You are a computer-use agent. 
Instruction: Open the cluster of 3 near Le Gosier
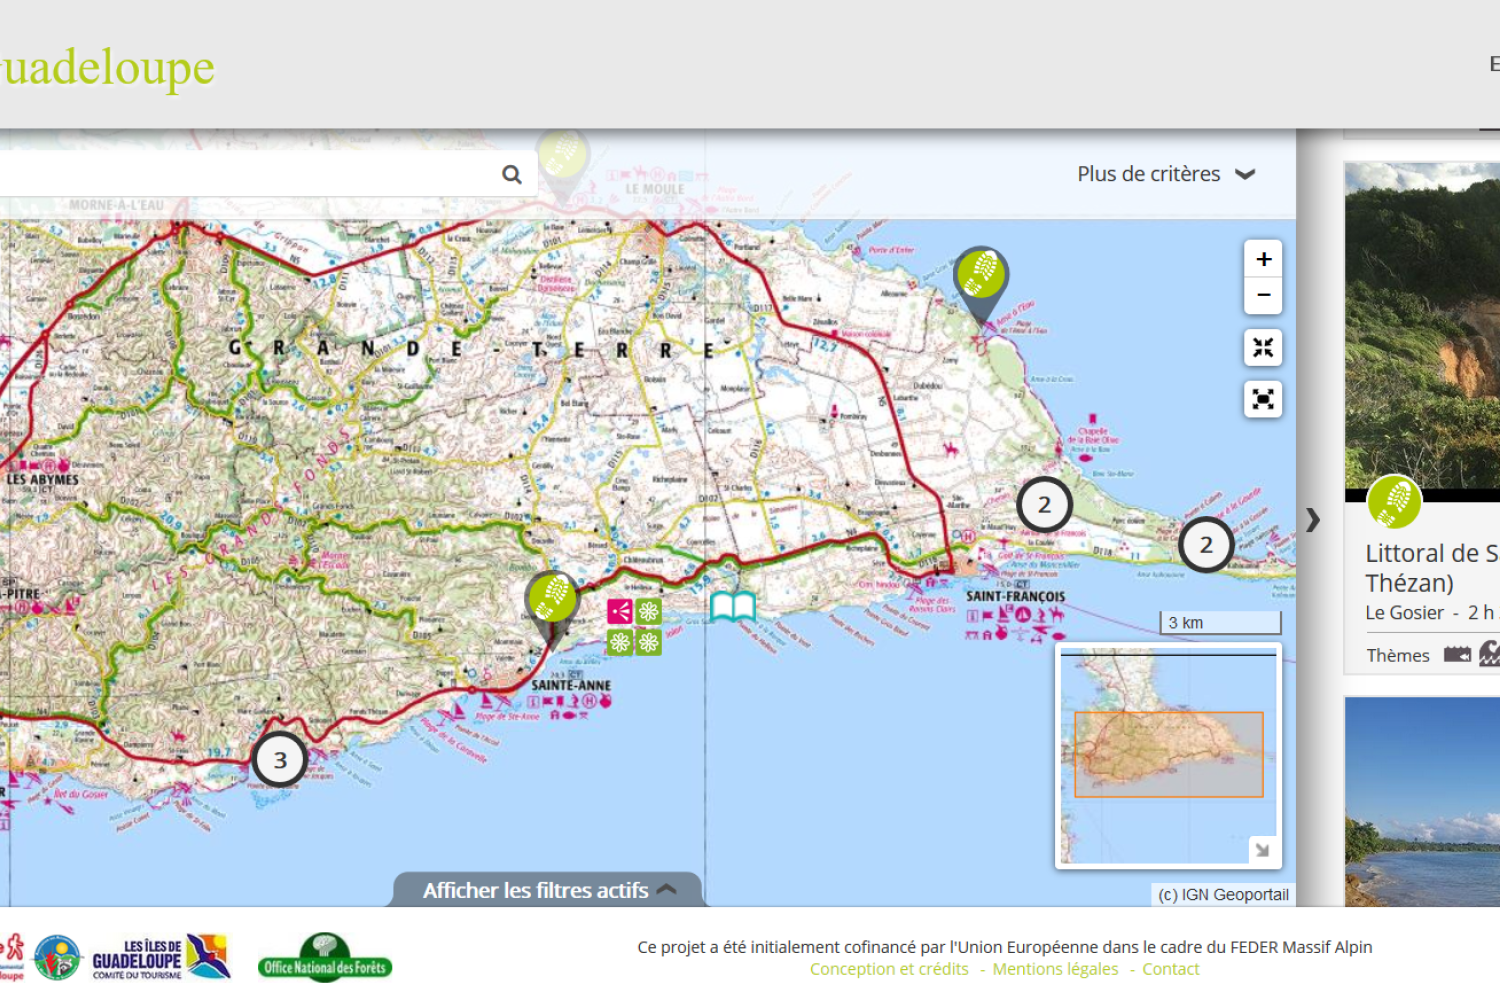[x=280, y=760]
